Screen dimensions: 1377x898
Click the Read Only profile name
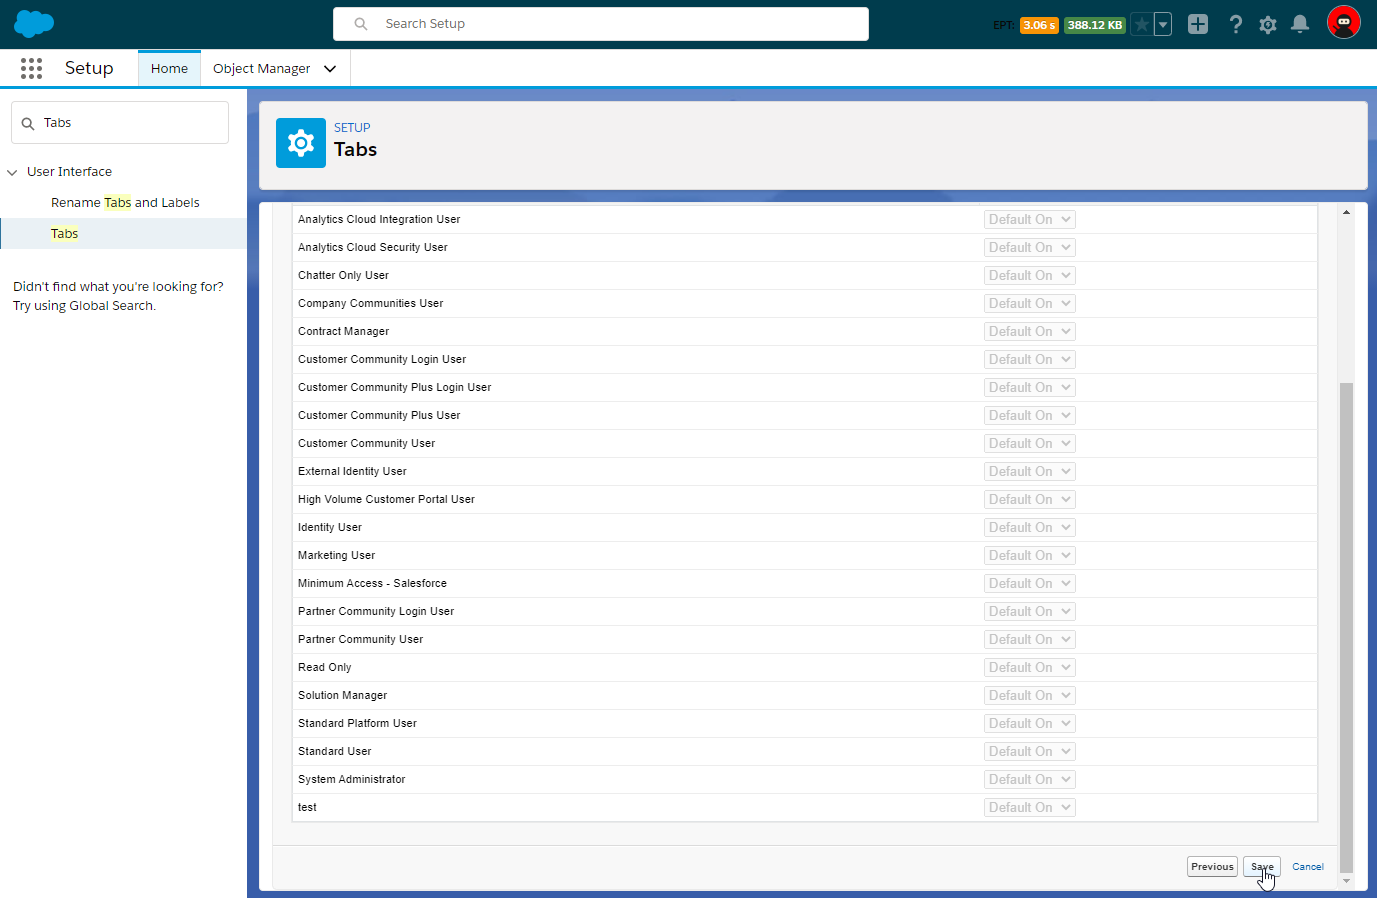325,667
